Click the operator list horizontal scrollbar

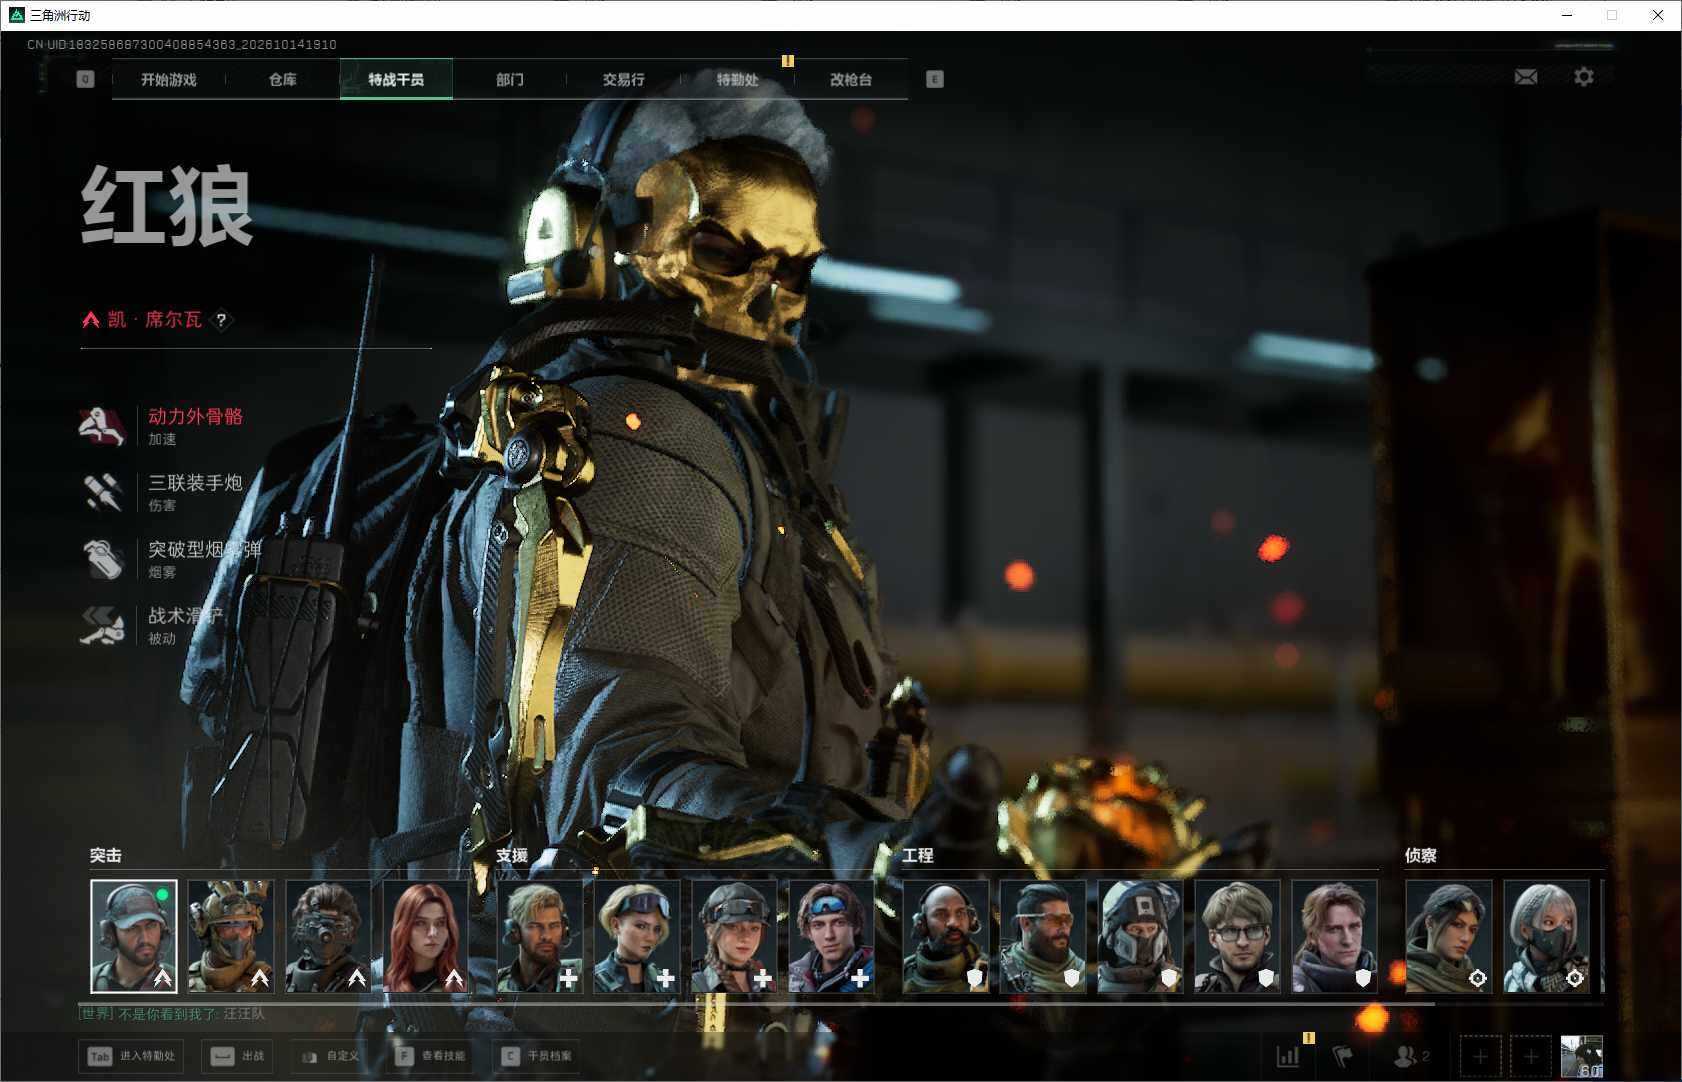756,1003
